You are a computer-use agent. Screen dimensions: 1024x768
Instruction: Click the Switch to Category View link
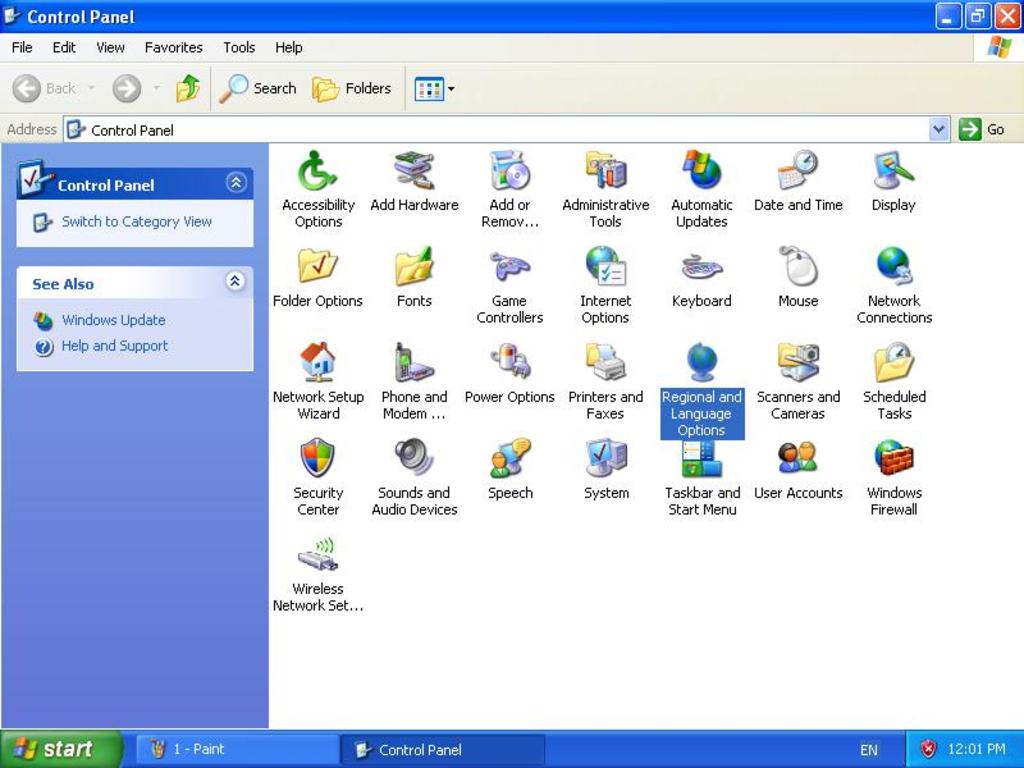tap(136, 221)
